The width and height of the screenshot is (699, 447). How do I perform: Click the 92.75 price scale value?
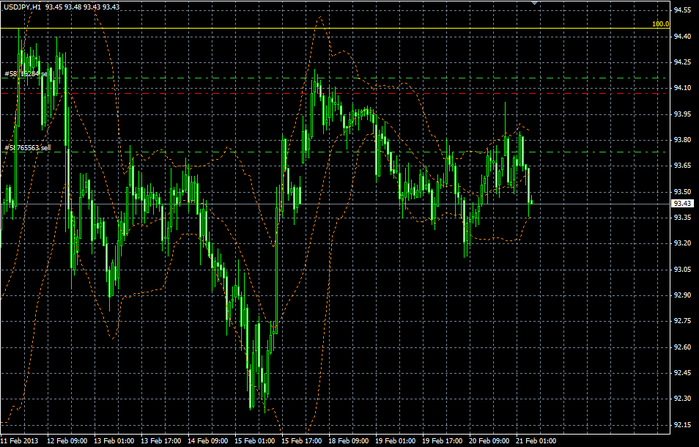(683, 321)
